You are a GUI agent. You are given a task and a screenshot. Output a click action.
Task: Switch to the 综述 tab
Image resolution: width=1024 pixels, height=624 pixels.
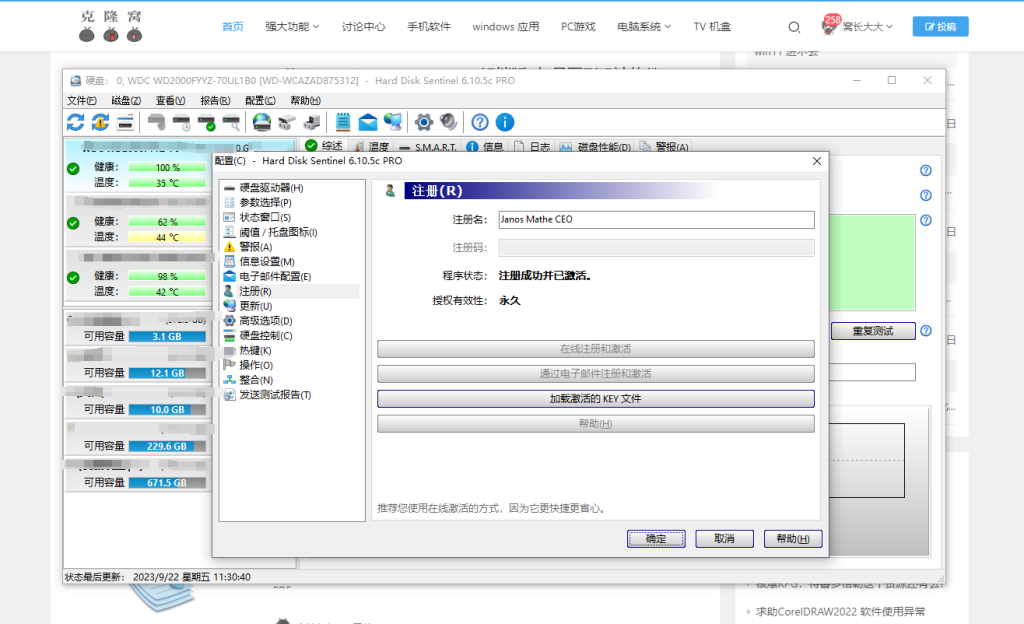[324, 146]
